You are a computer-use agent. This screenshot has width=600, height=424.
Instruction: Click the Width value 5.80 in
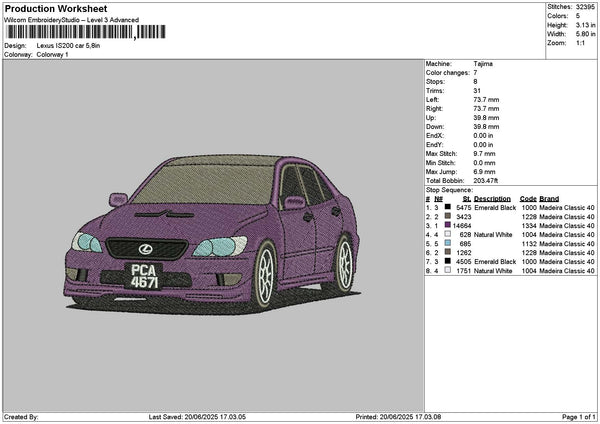pyautogui.click(x=585, y=34)
